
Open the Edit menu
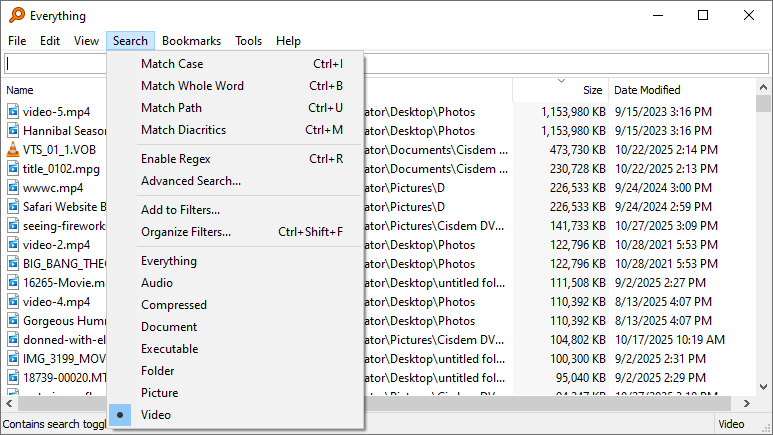click(x=50, y=41)
